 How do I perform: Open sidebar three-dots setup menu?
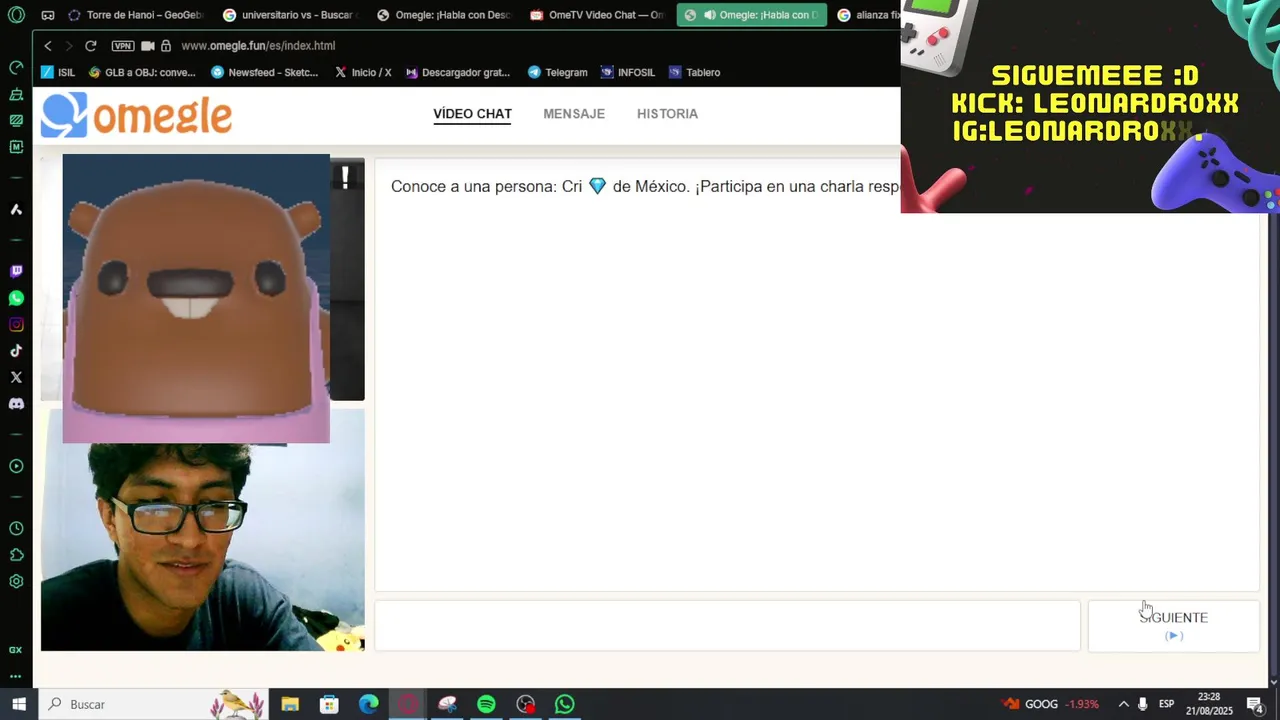(x=16, y=676)
